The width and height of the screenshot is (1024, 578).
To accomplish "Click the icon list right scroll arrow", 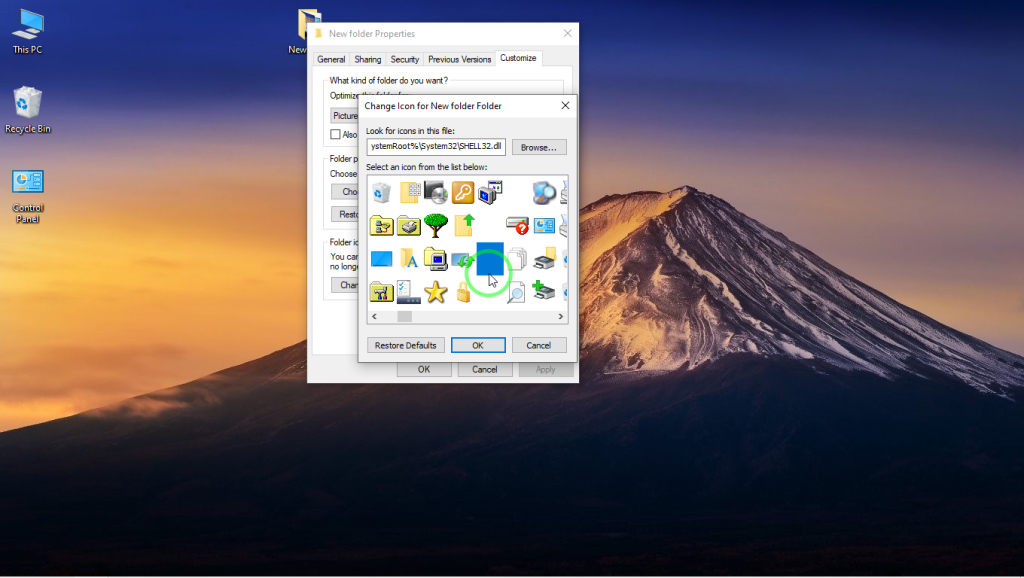I will tap(562, 316).
